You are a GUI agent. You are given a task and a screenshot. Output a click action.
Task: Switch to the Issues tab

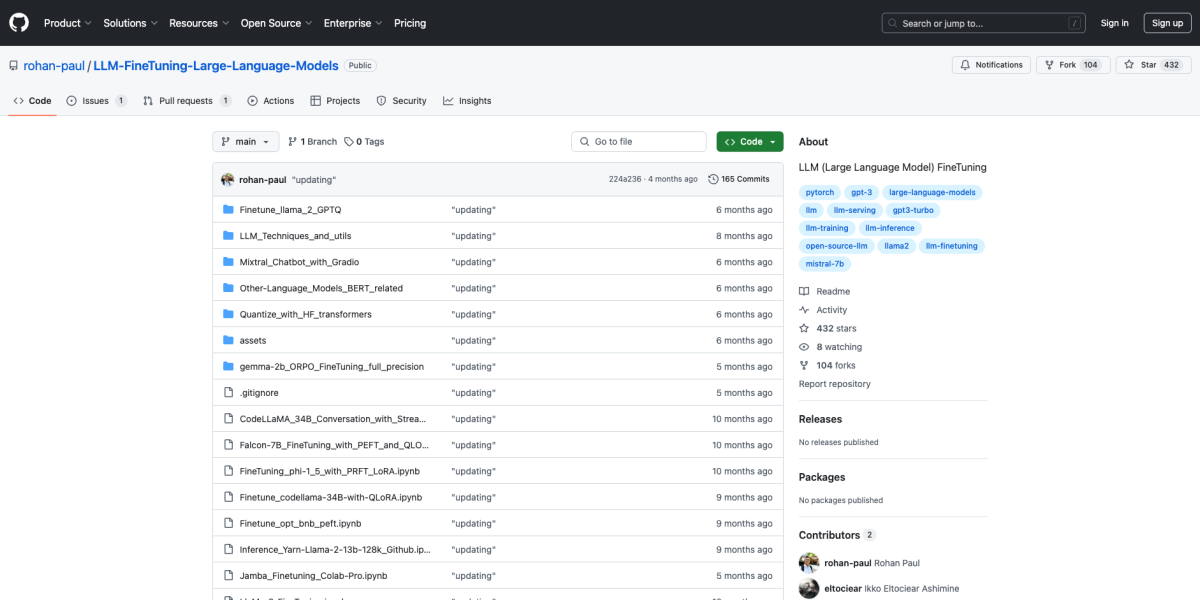pyautogui.click(x=96, y=101)
